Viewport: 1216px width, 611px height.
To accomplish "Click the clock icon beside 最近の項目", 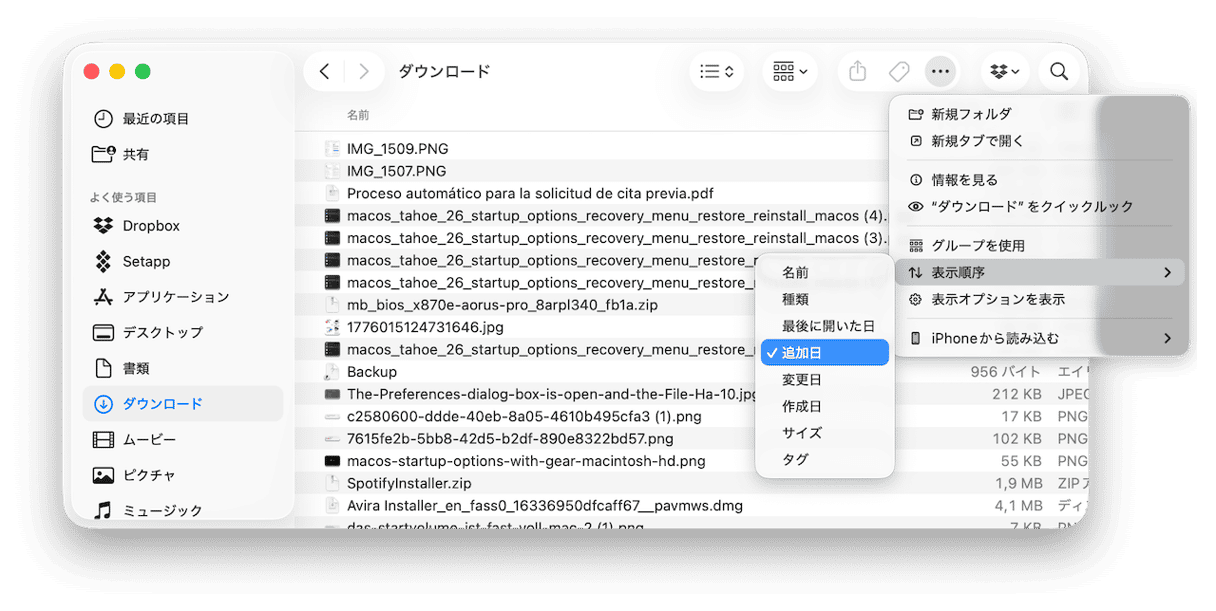I will pos(103,119).
